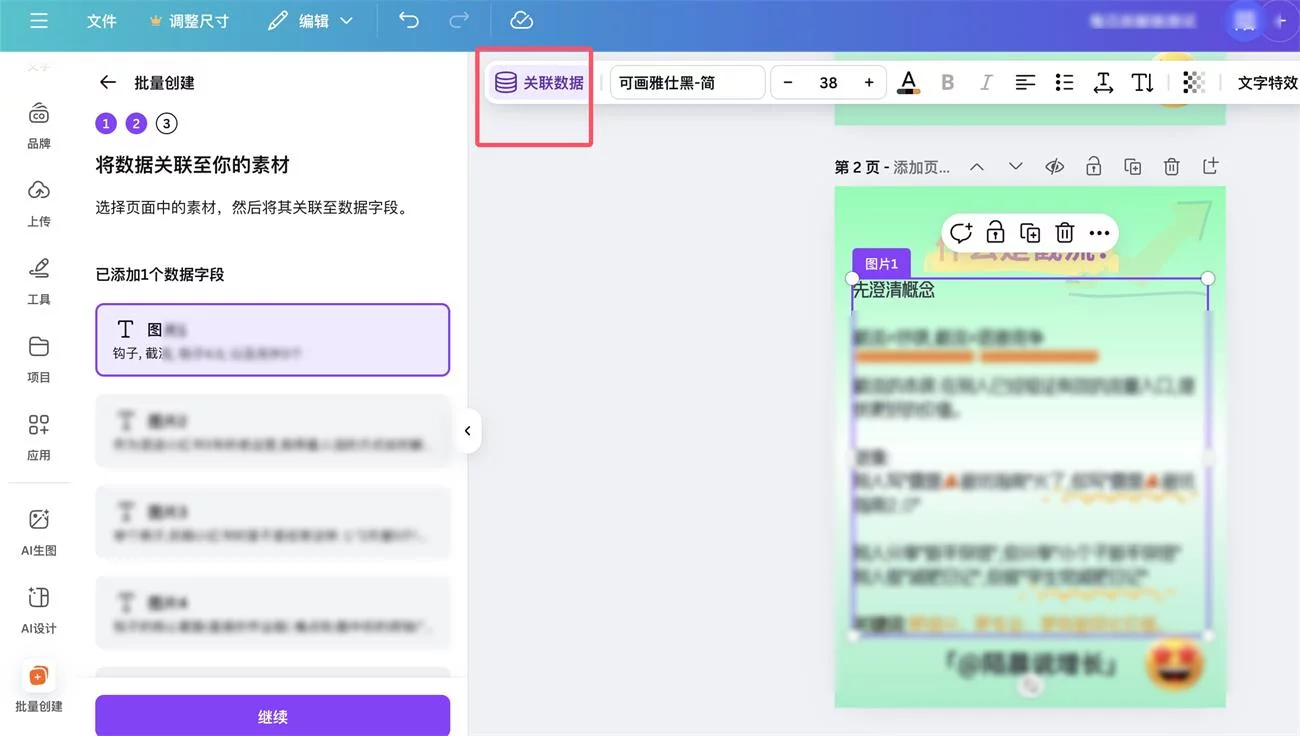Viewport: 1300px width, 736px height.
Task: Open the AI生图 panel in sidebar
Action: pos(38,528)
